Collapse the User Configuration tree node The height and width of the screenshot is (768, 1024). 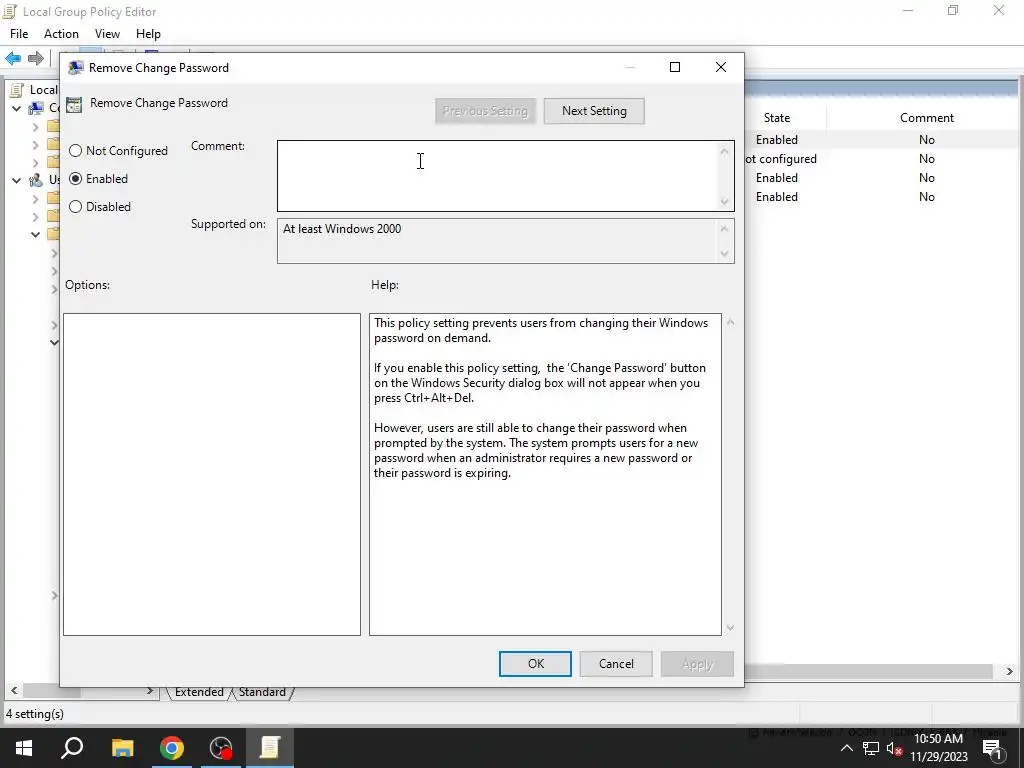tap(17, 180)
